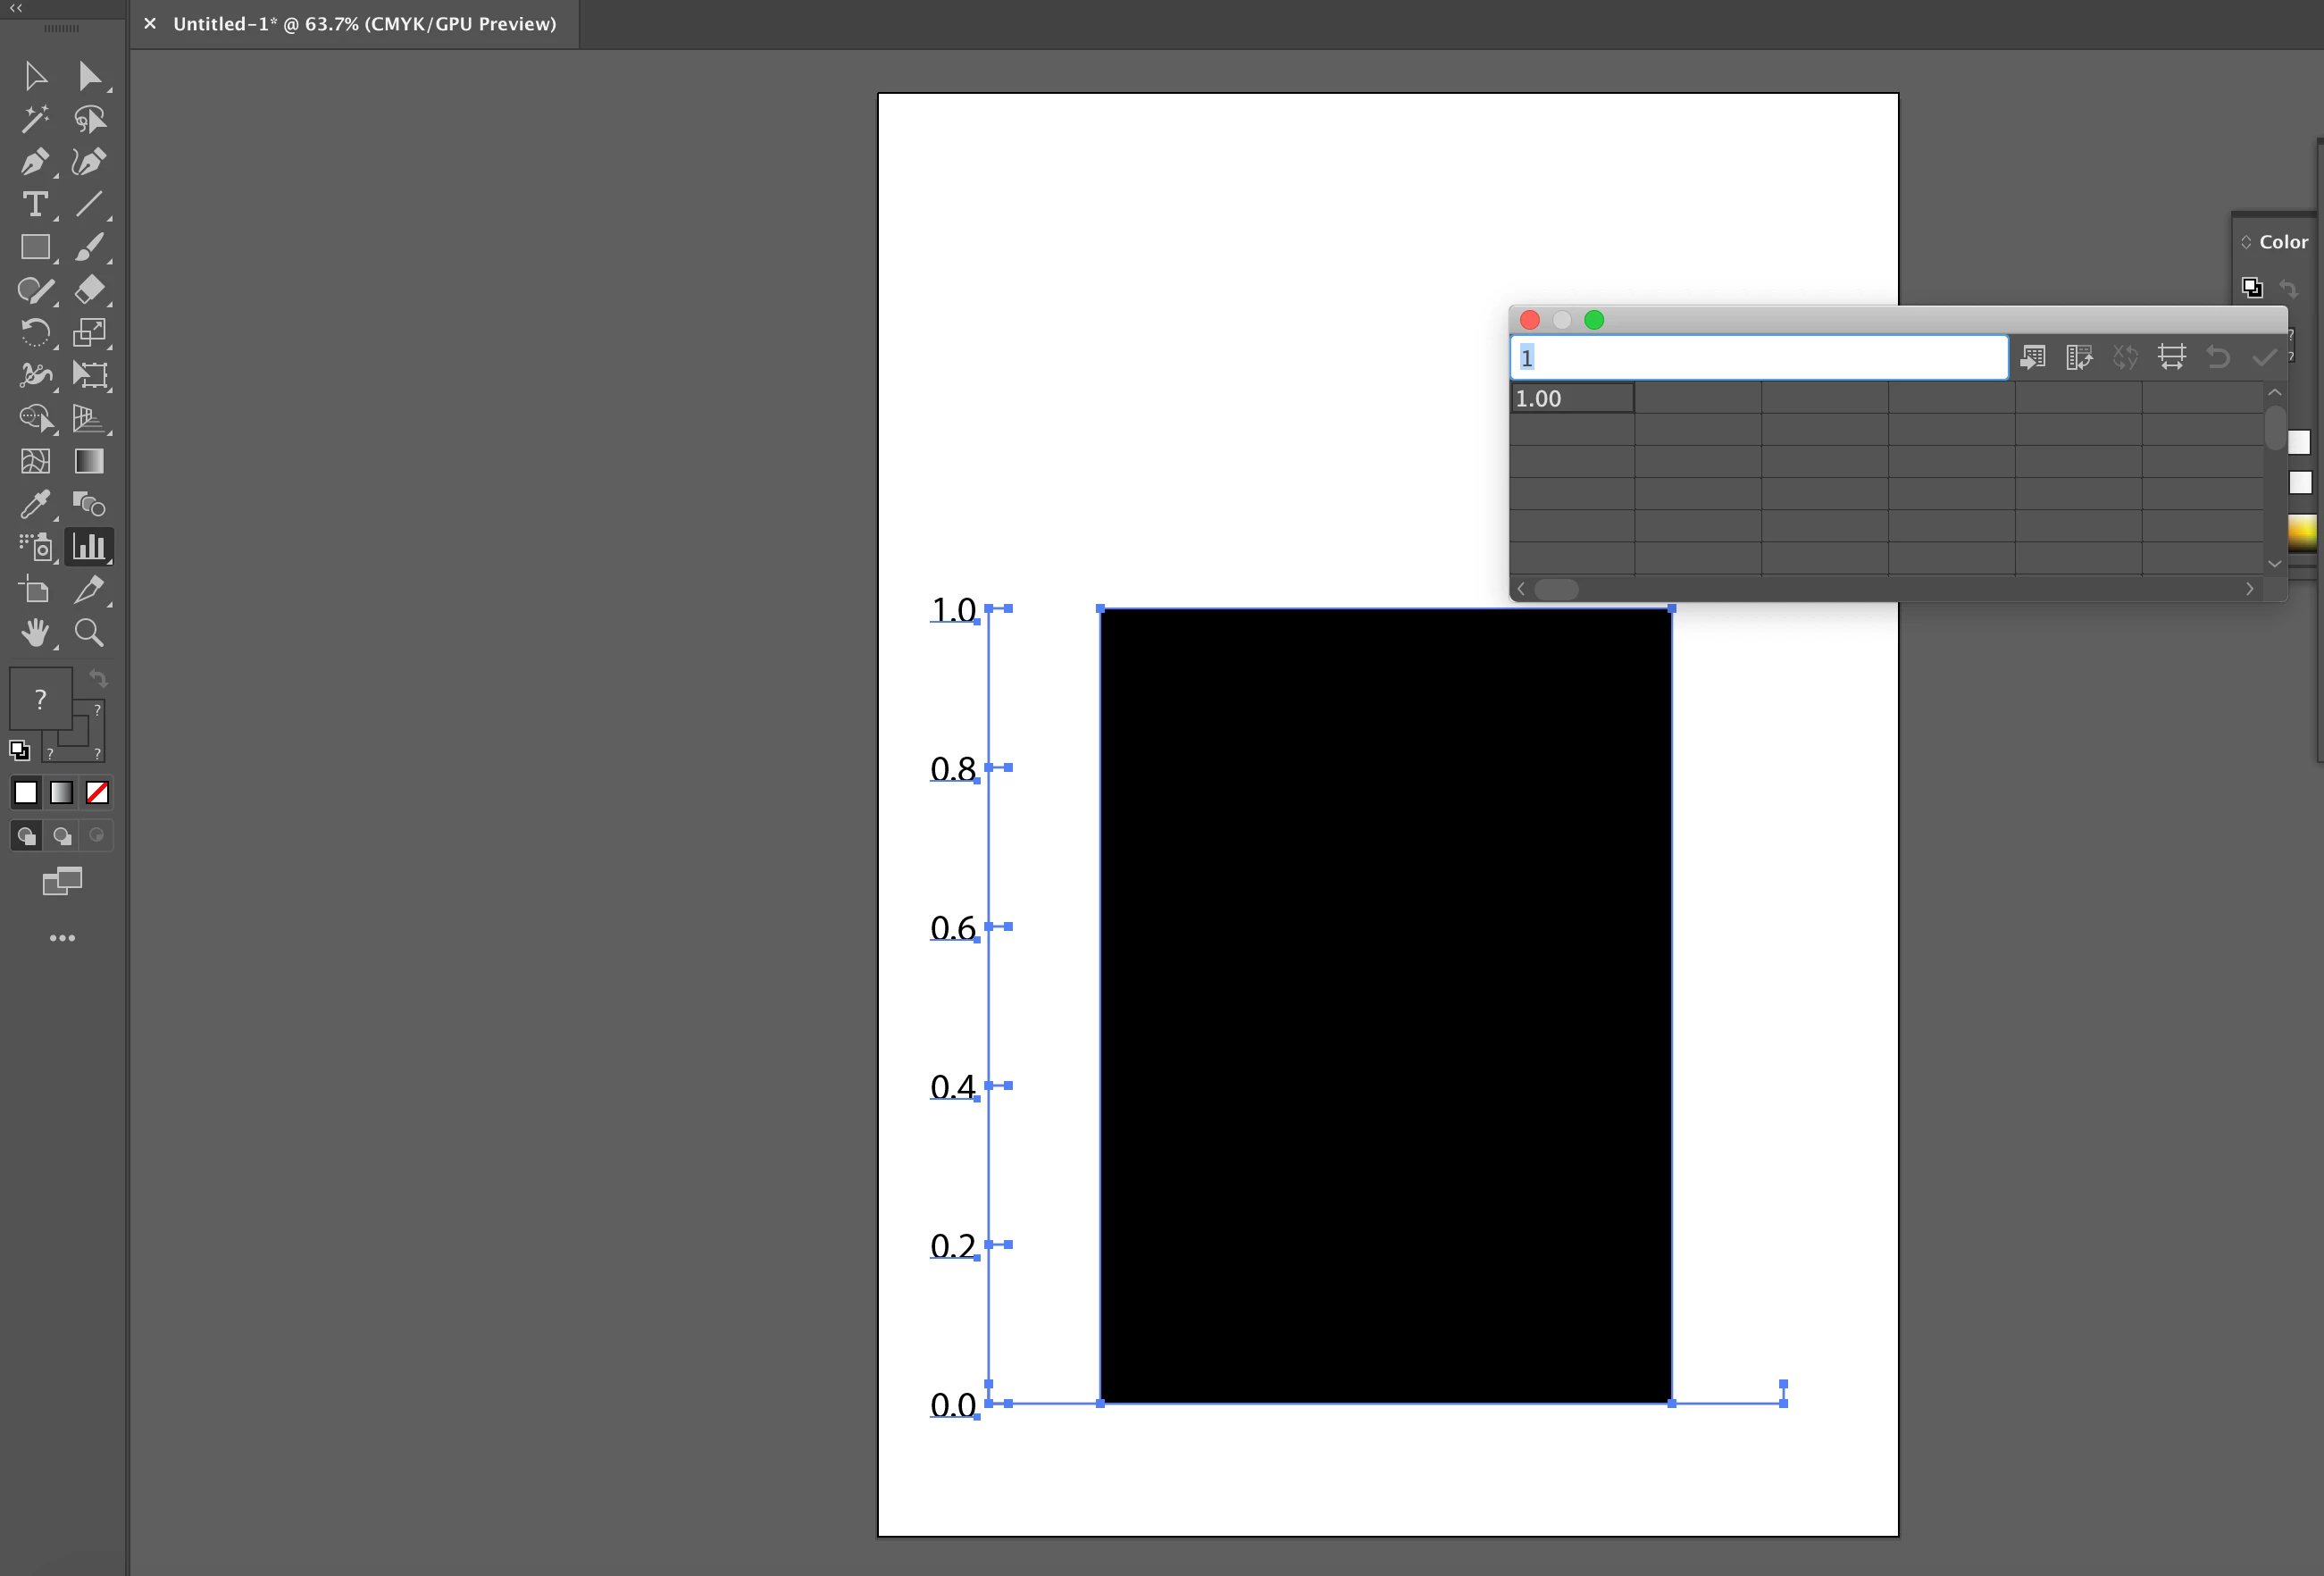Close the Untitled-1 document tab

150,24
